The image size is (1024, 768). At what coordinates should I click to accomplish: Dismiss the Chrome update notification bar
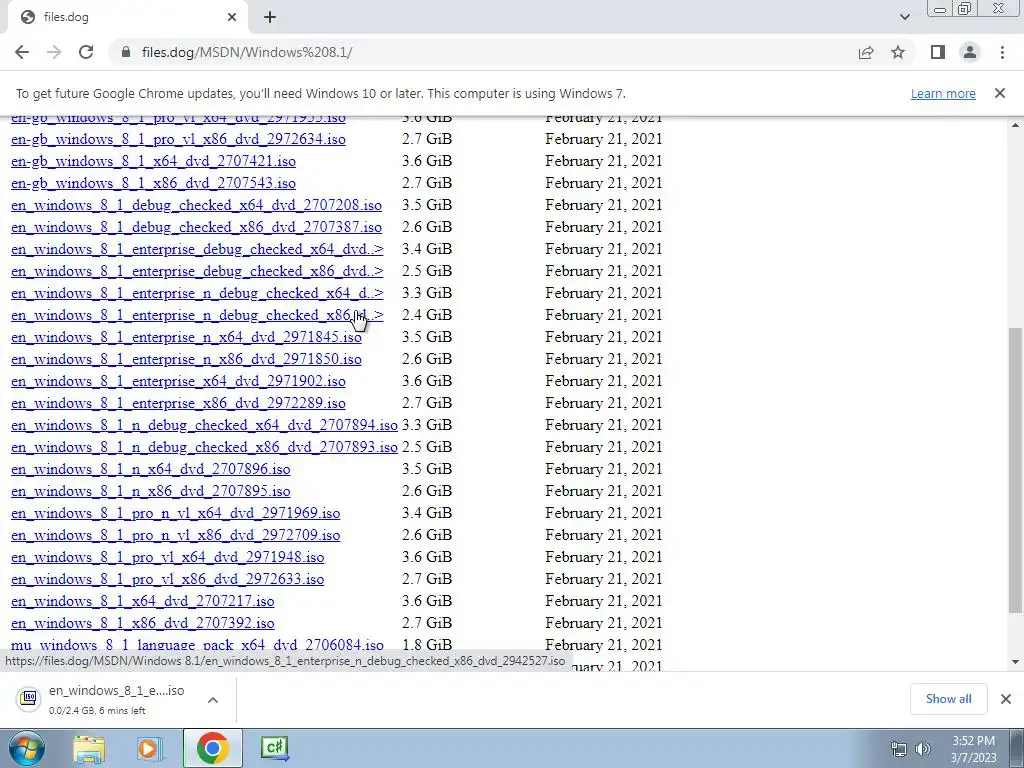(999, 93)
